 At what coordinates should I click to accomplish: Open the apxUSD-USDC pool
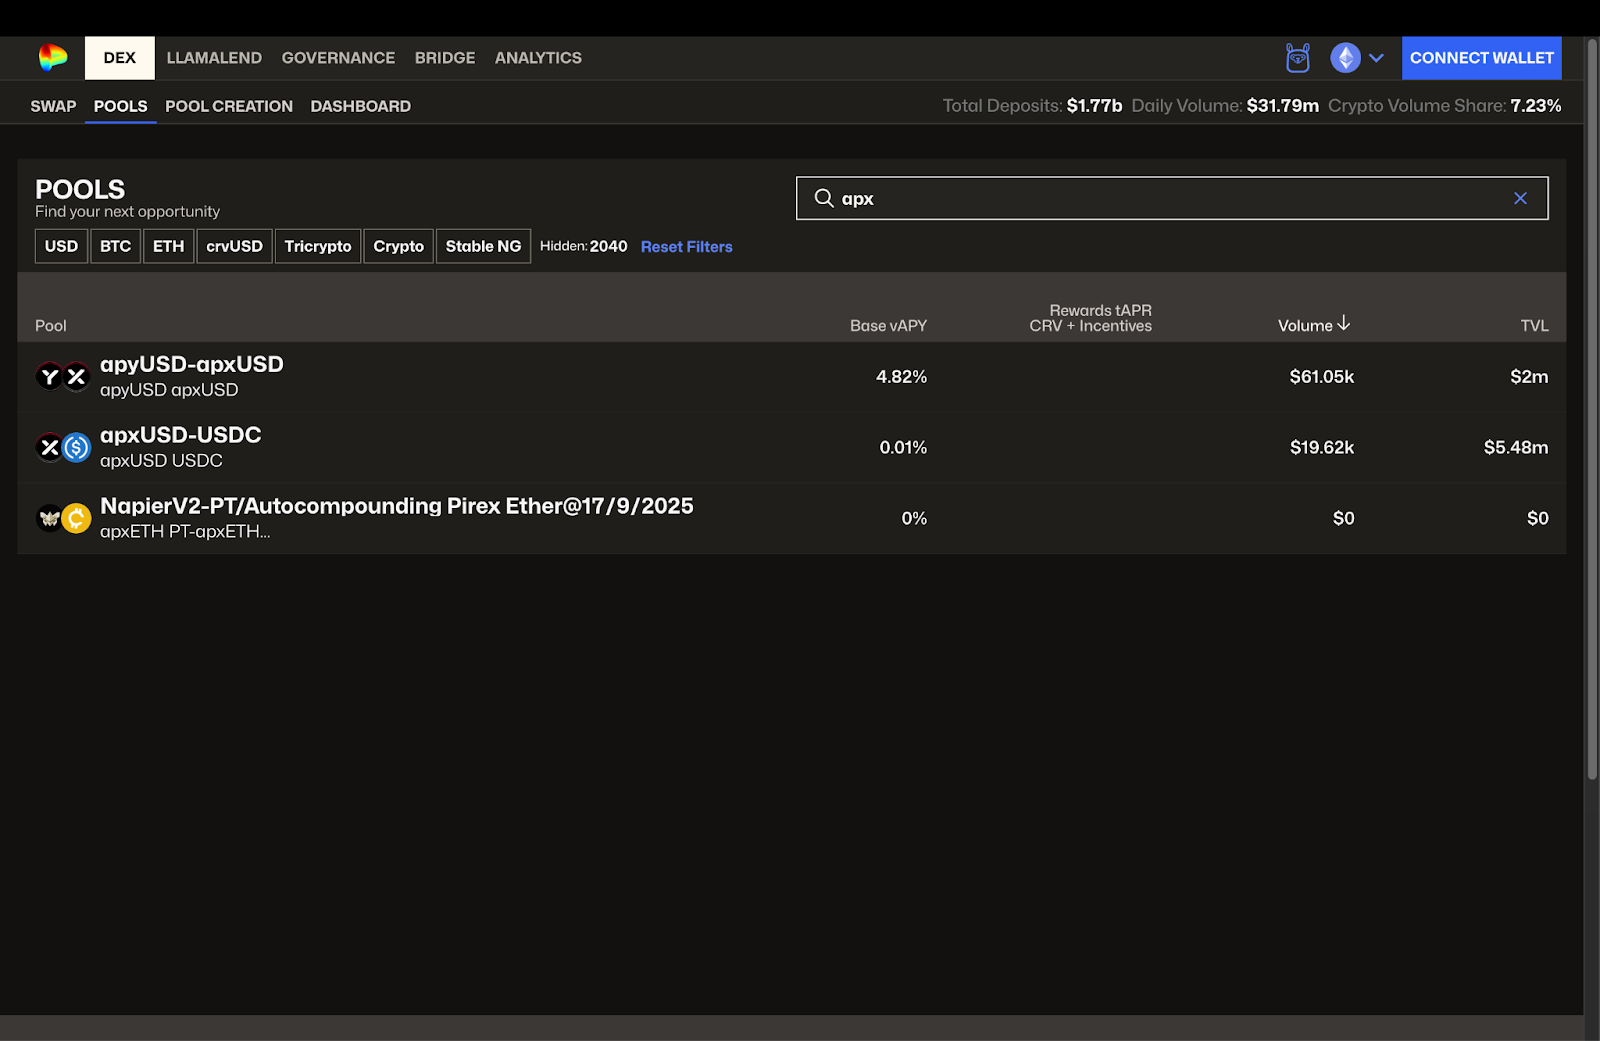click(x=181, y=435)
